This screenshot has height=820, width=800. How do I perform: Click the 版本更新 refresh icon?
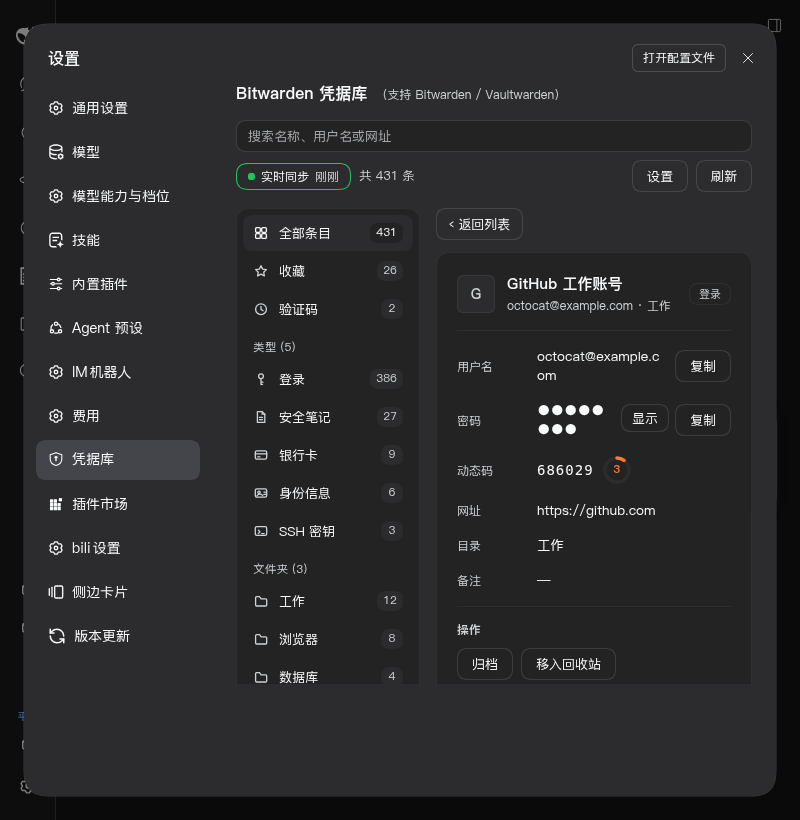click(x=56, y=636)
